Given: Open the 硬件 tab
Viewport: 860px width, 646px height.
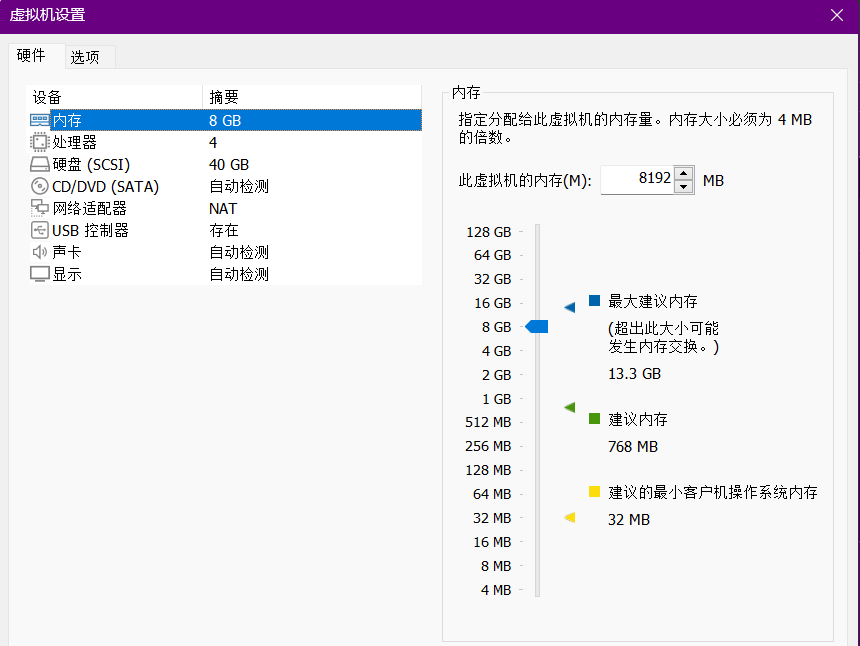Looking at the screenshot, I should click(32, 56).
